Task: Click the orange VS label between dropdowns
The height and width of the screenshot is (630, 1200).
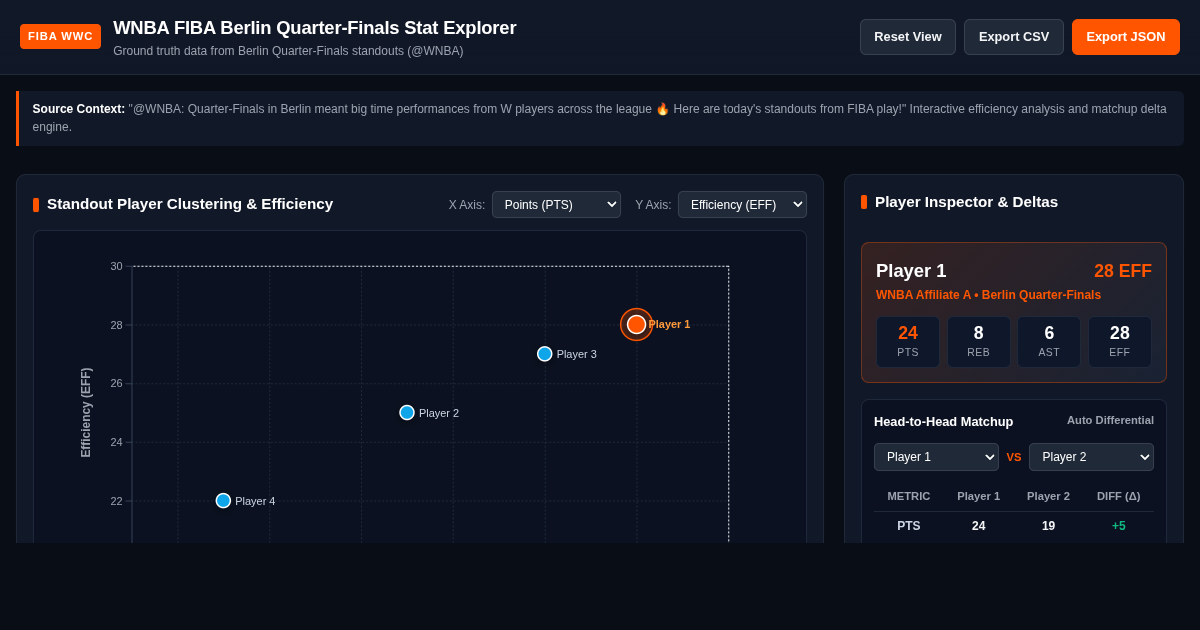Action: [1014, 458]
